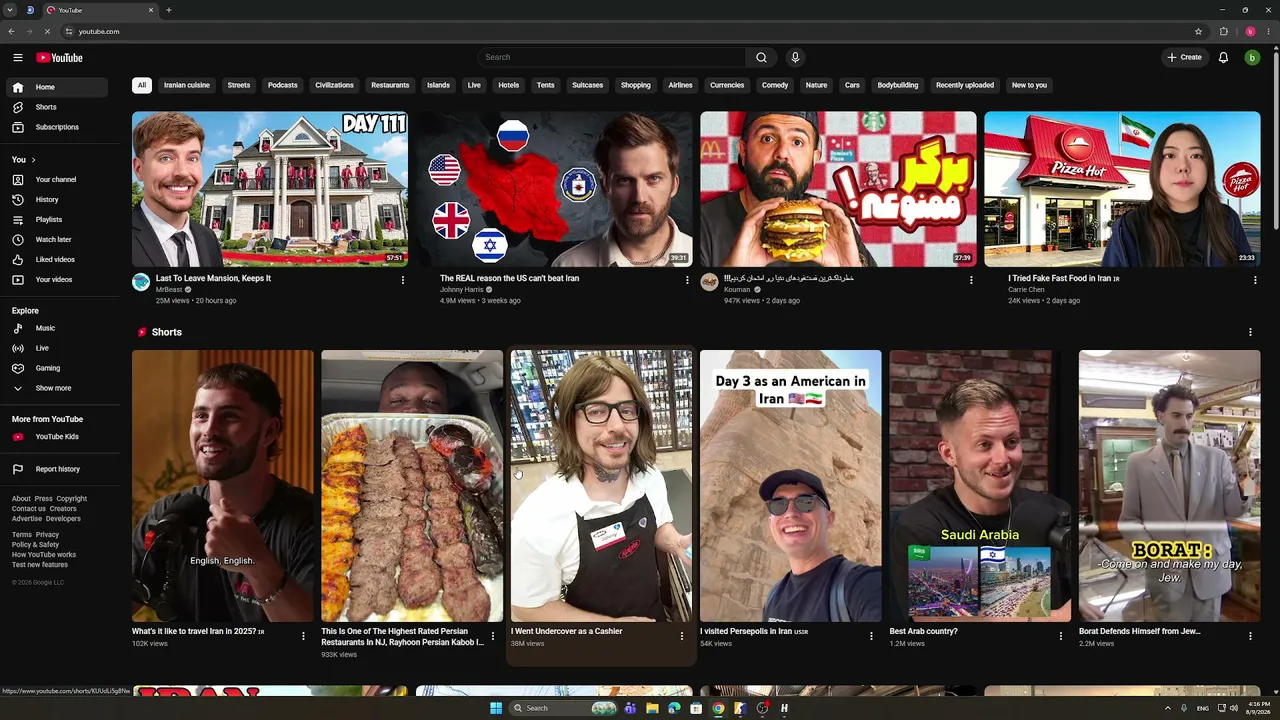This screenshot has height=720, width=1280.
Task: Open a new browser tab
Action: [168, 10]
